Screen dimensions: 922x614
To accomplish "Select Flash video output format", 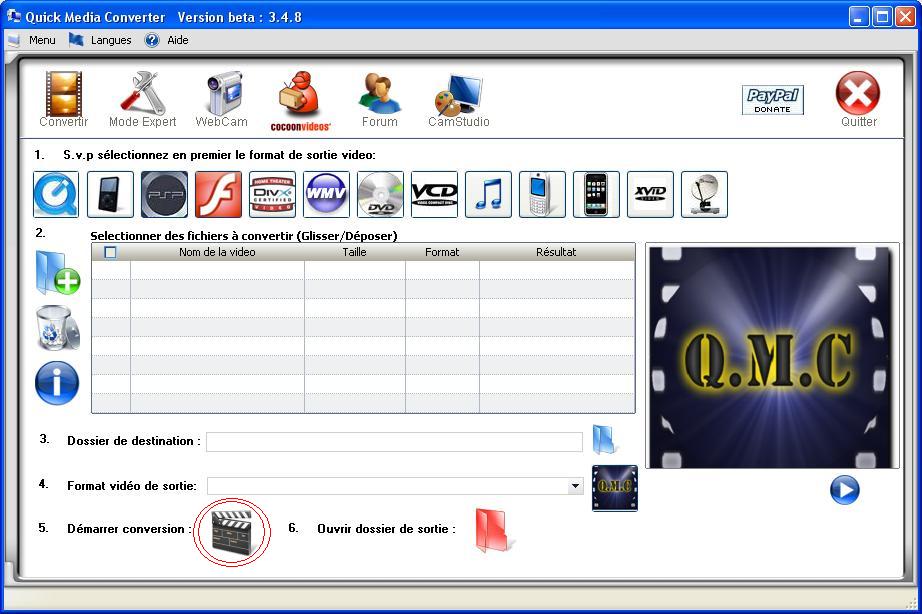I will [218, 194].
